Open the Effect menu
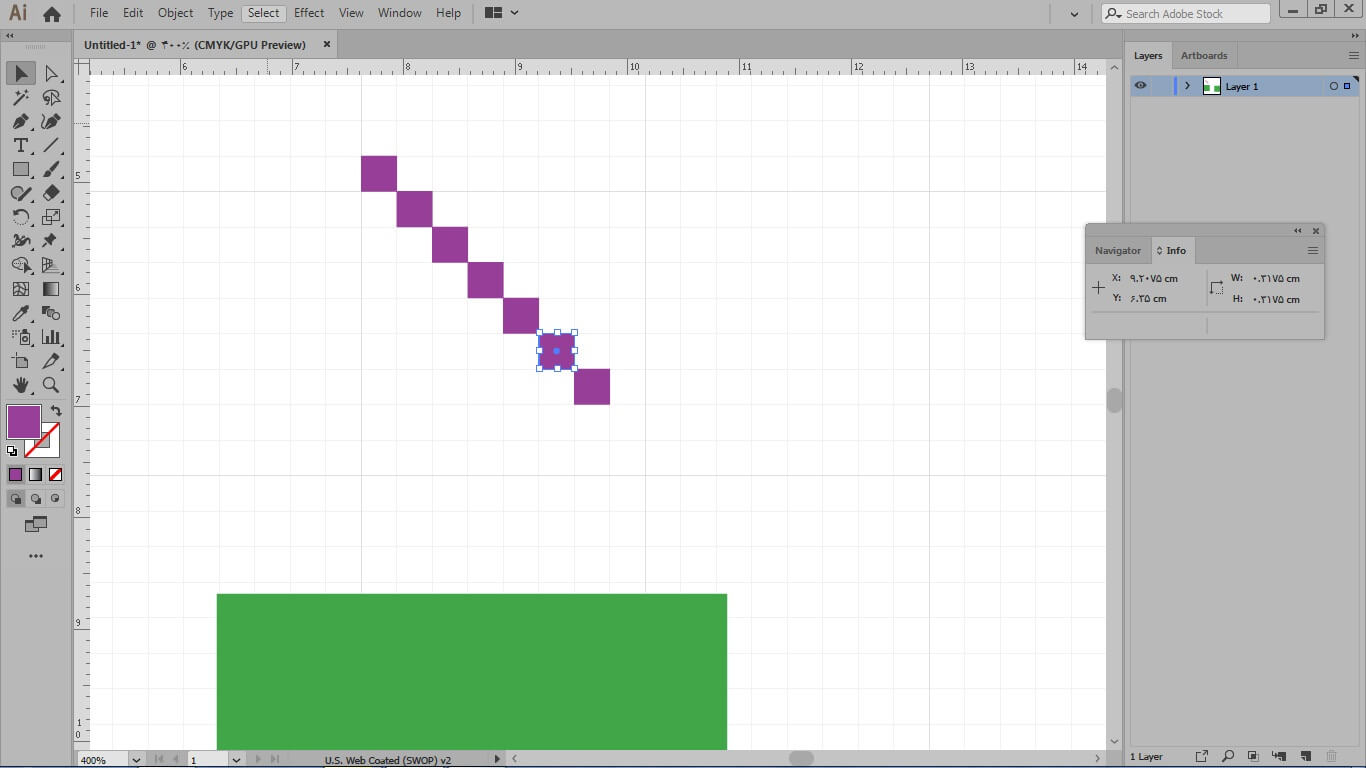The image size is (1366, 768). pos(309,13)
